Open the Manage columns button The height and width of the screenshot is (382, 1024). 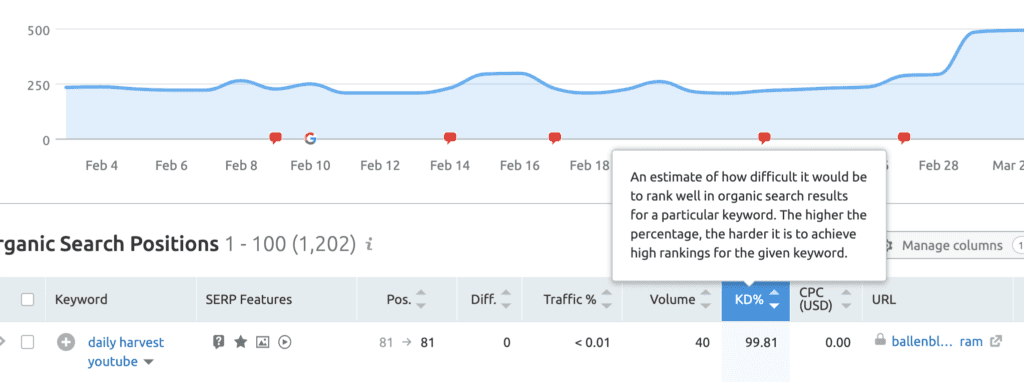[x=942, y=246]
